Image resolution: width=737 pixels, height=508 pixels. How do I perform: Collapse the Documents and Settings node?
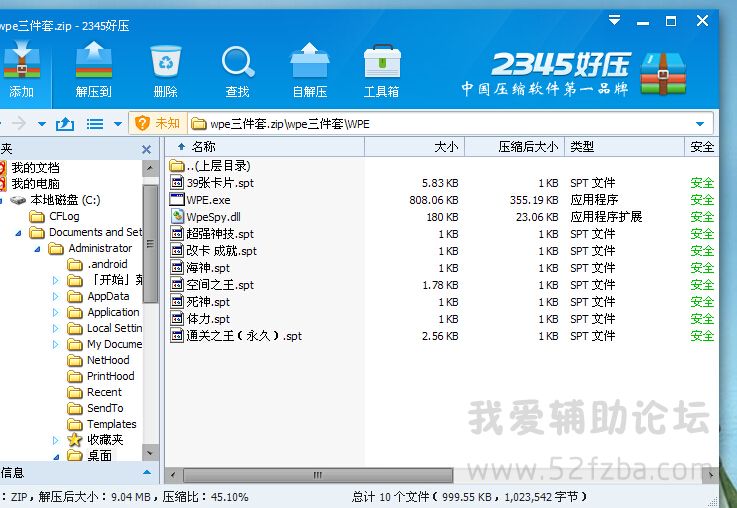[x=18, y=233]
